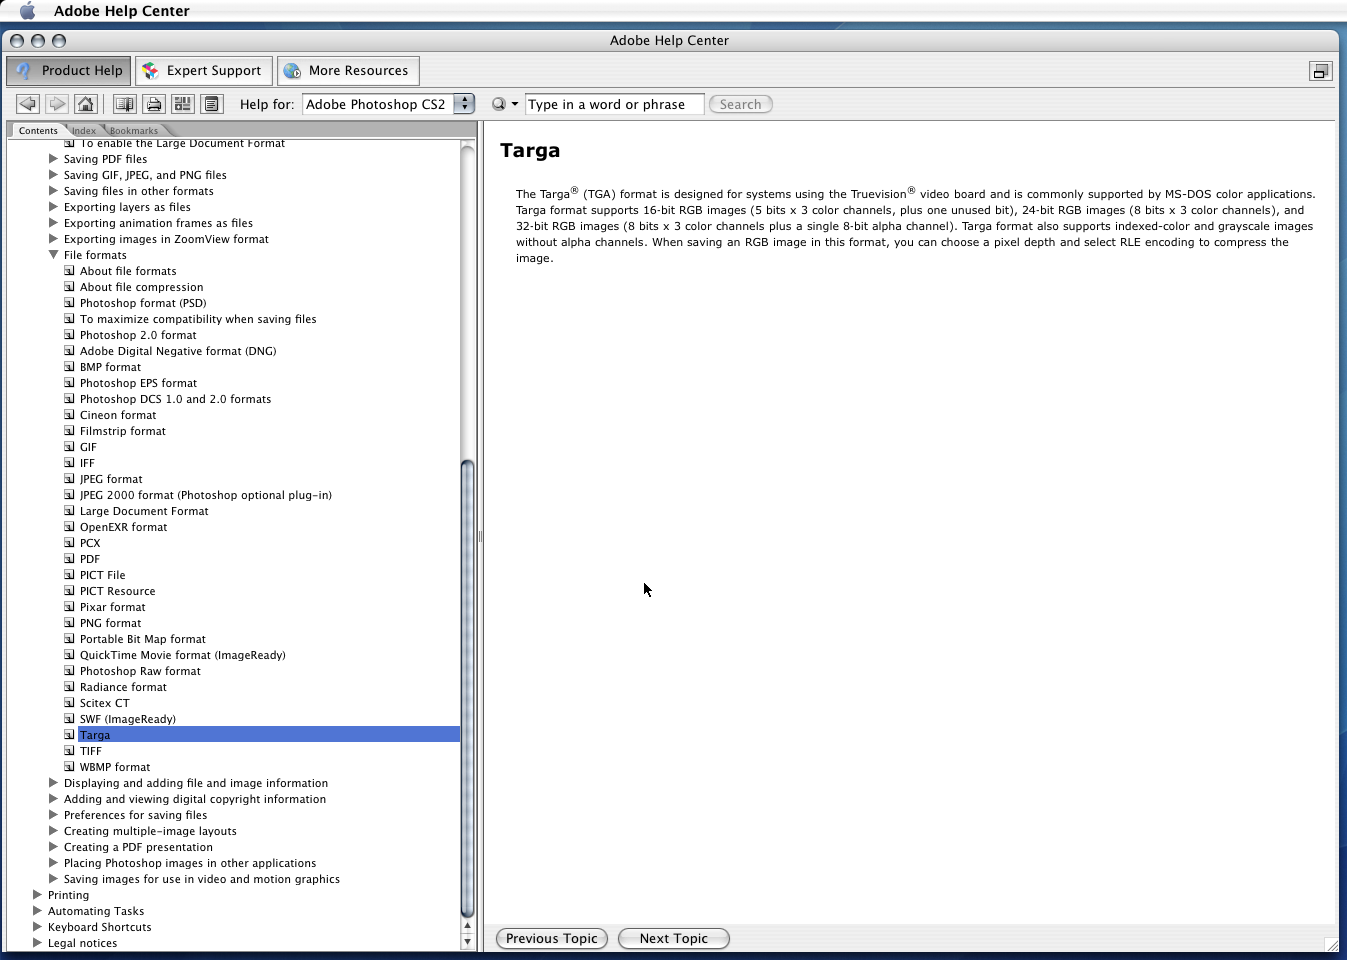
Task: Open the JPEG format topic
Action: click(111, 478)
